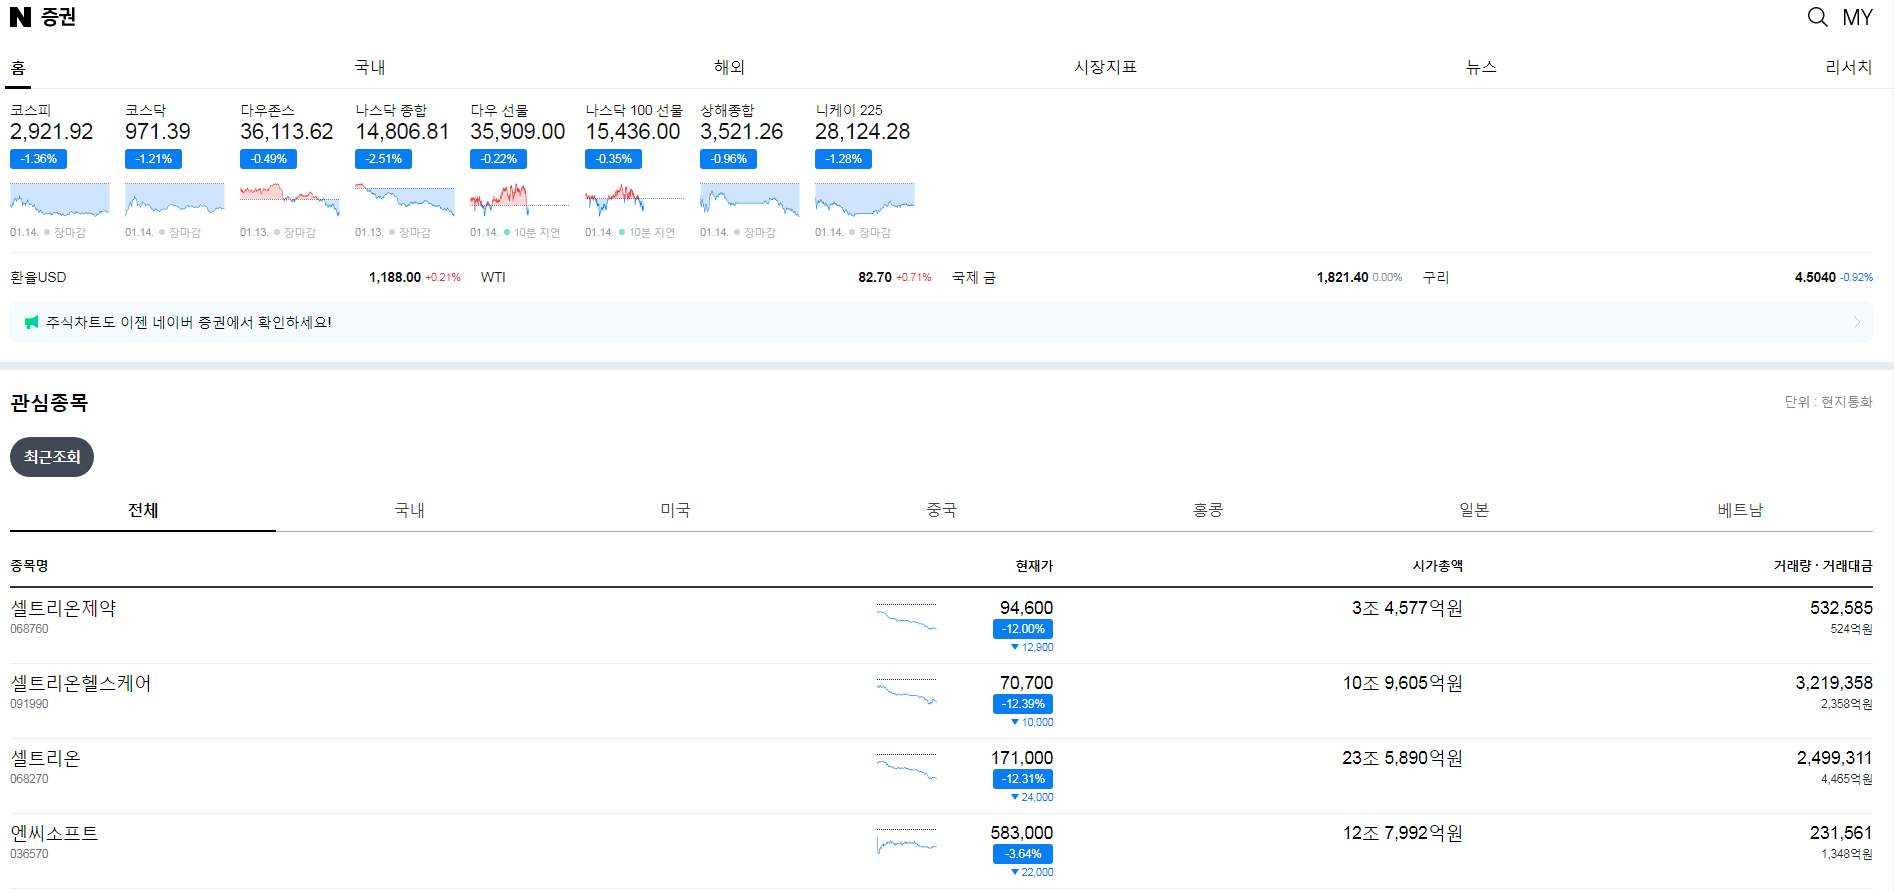Click the -12.39% change badge
This screenshot has width=1894, height=891.
point(1023,704)
